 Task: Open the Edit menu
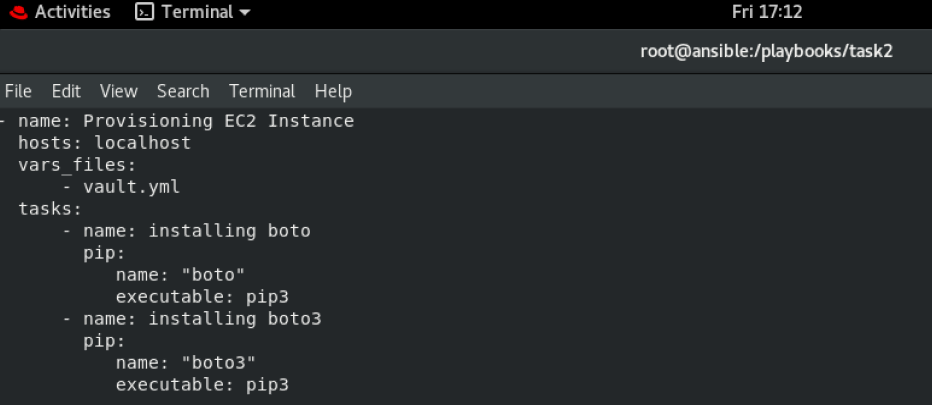click(66, 91)
